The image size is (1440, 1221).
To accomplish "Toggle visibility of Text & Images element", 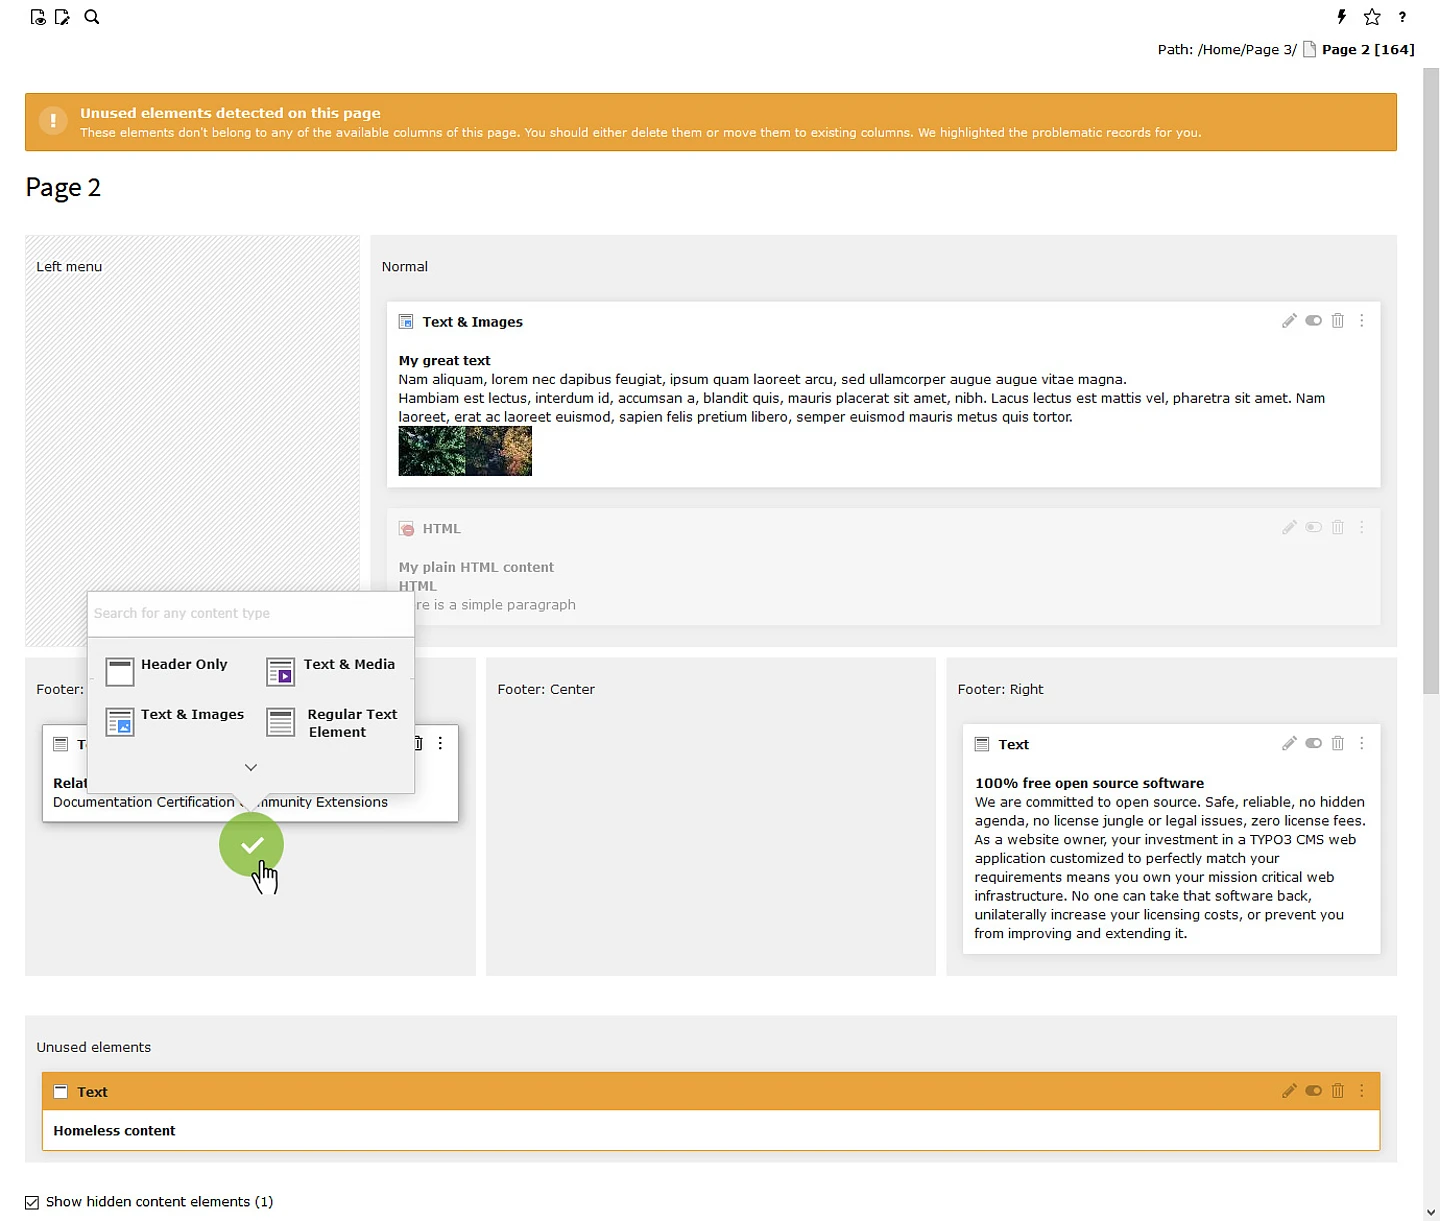I will pyautogui.click(x=1313, y=321).
